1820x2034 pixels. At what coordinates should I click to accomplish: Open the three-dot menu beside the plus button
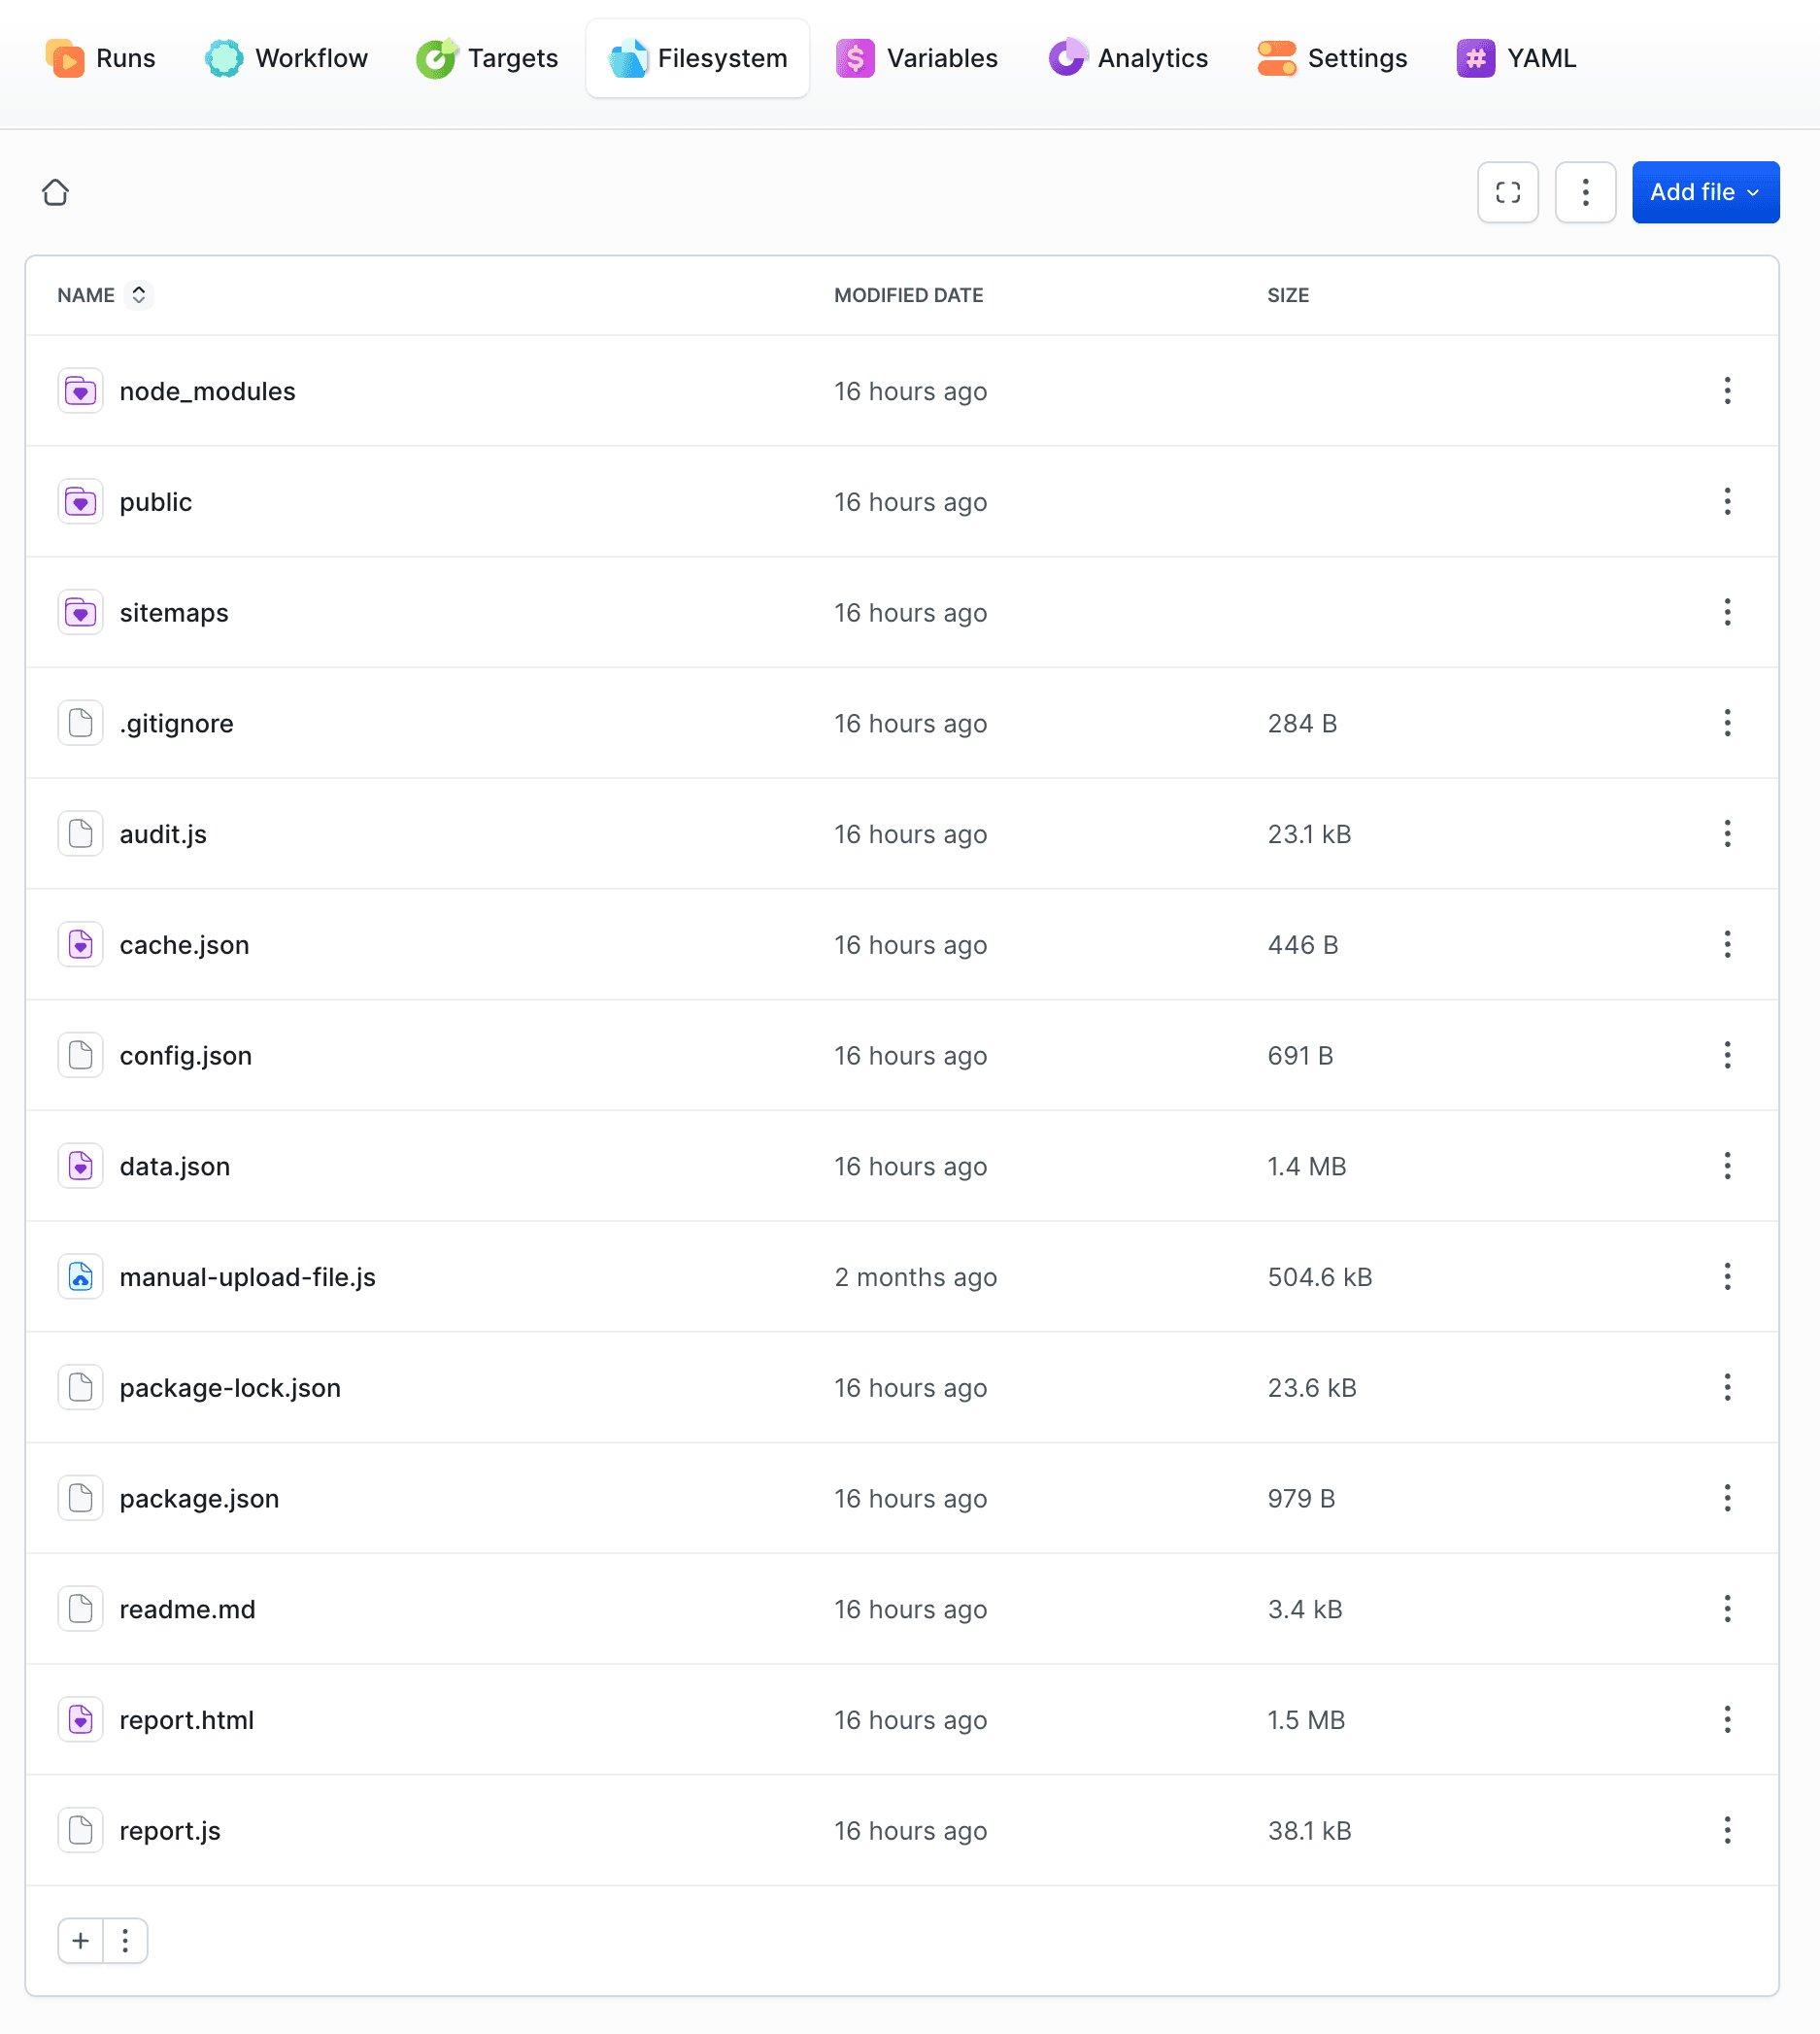pyautogui.click(x=125, y=1941)
